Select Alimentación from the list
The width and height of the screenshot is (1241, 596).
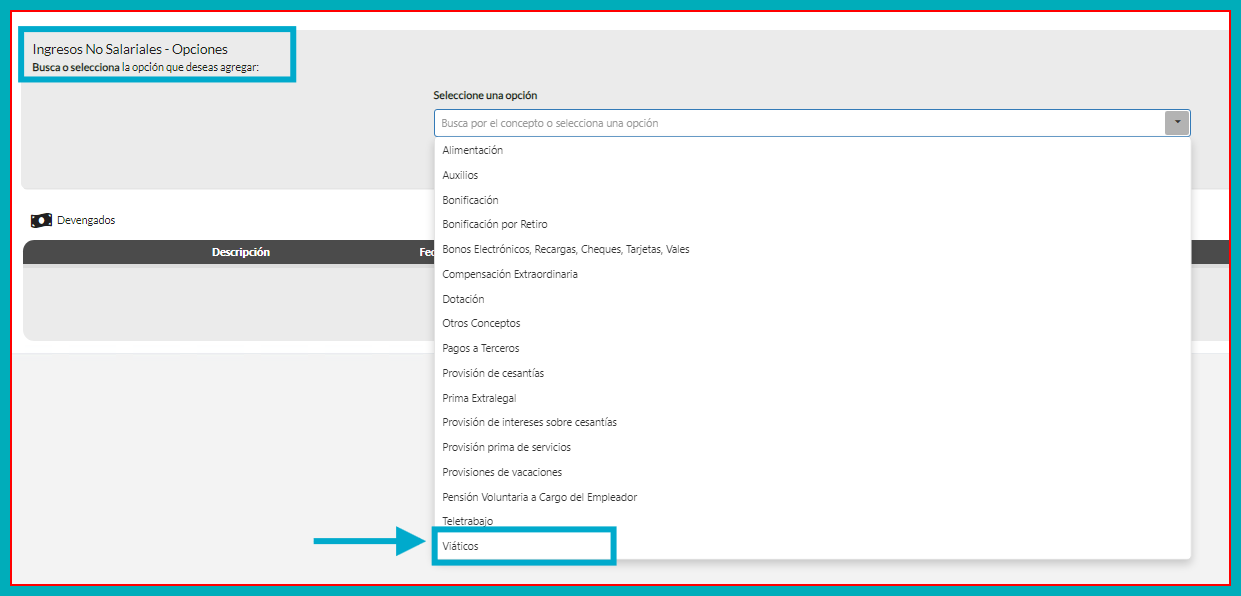click(812, 150)
